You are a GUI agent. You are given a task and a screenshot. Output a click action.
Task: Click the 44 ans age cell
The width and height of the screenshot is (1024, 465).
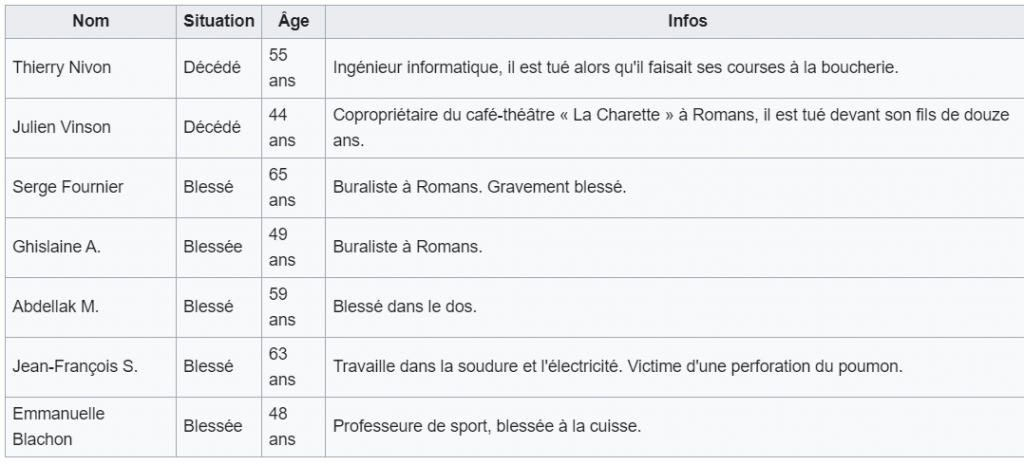tap(293, 128)
